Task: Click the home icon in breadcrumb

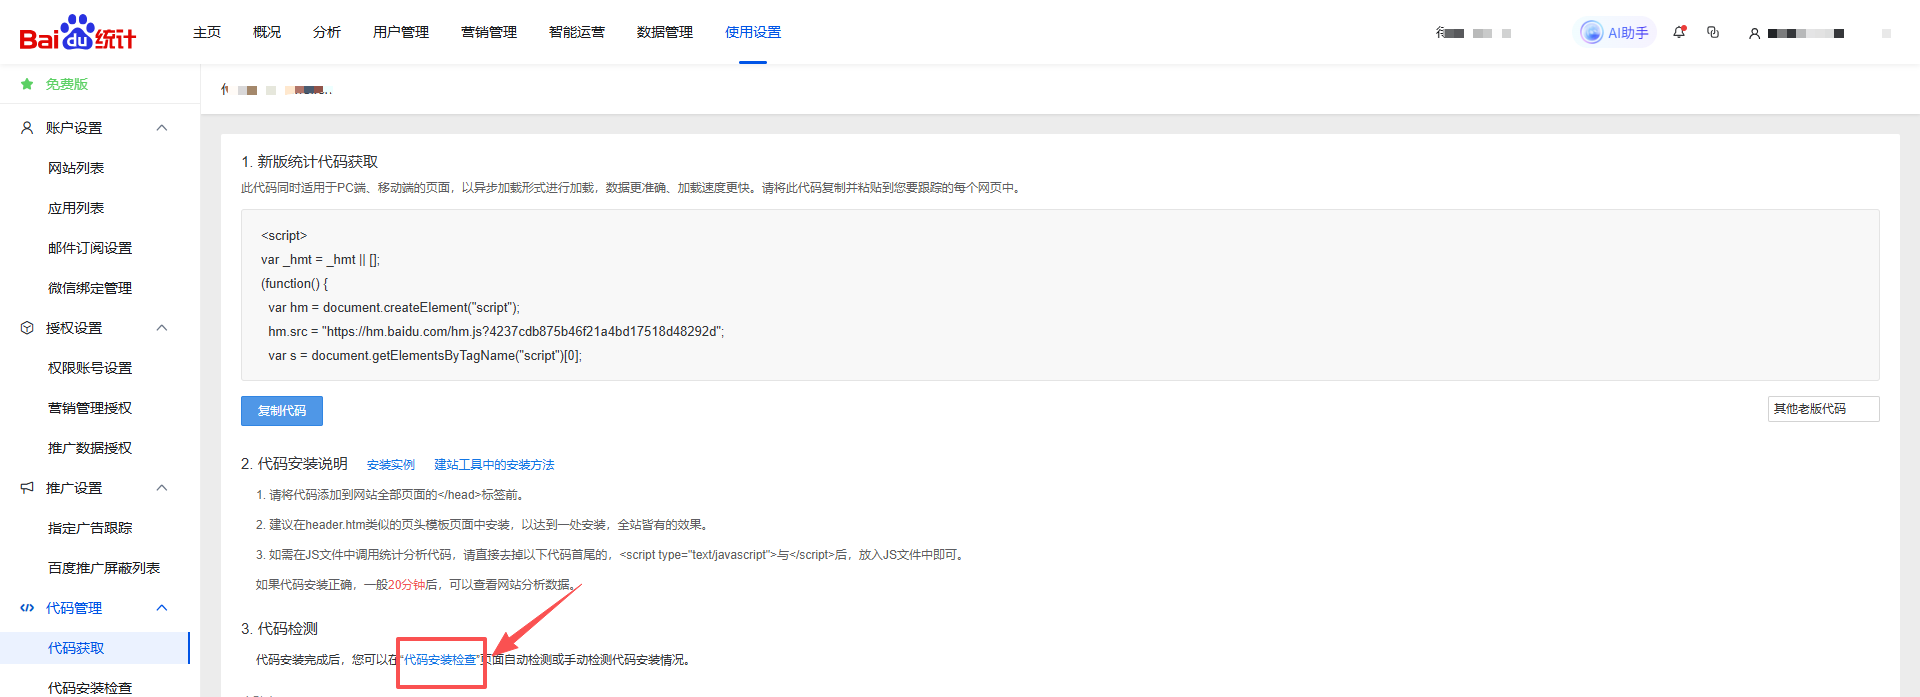Action: click(225, 90)
